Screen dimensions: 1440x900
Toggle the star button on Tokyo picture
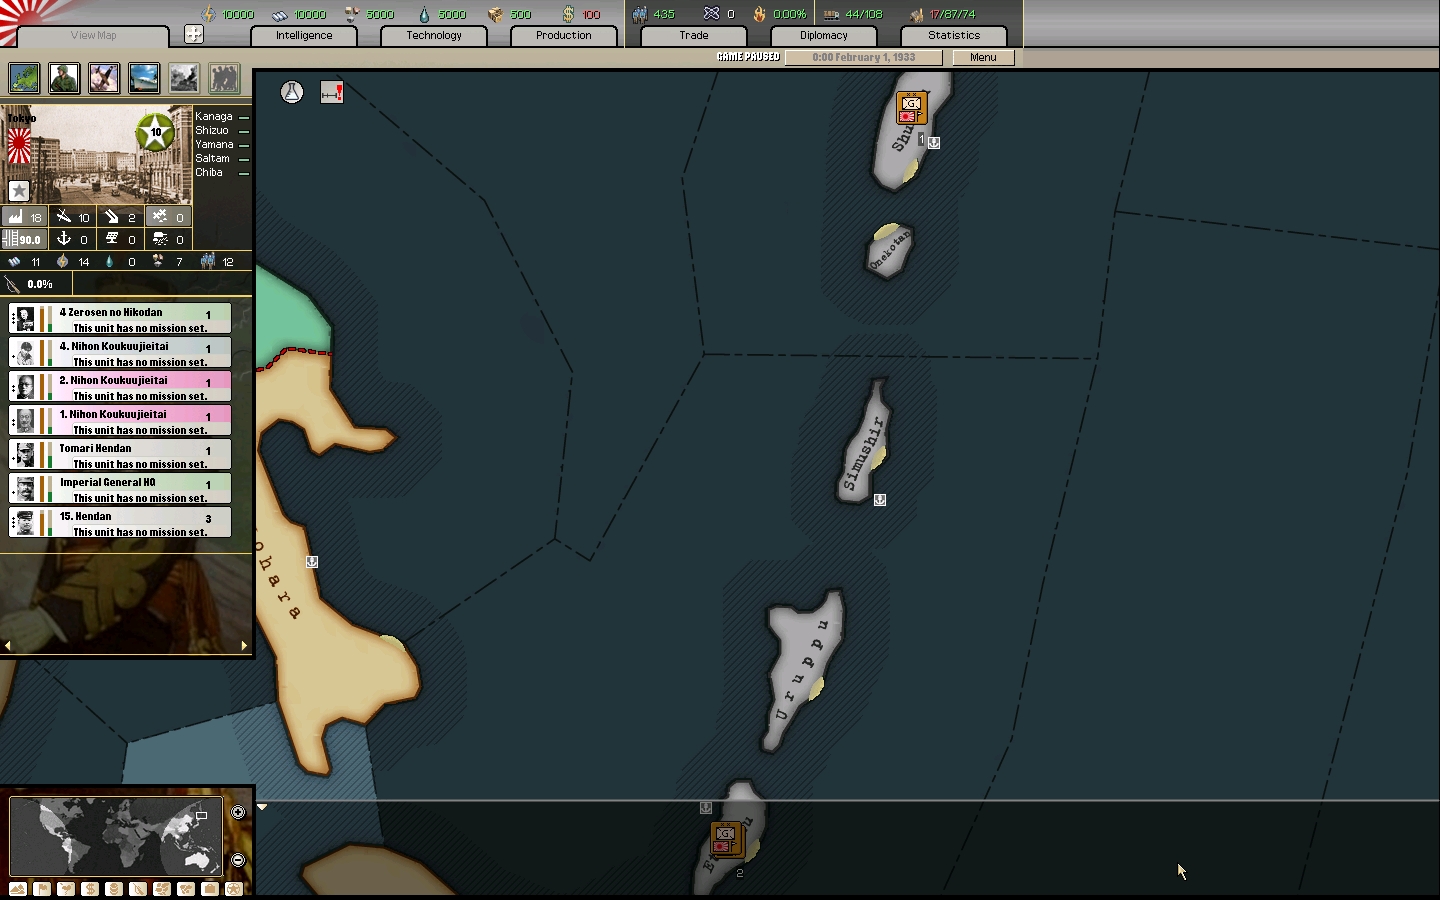tap(19, 190)
